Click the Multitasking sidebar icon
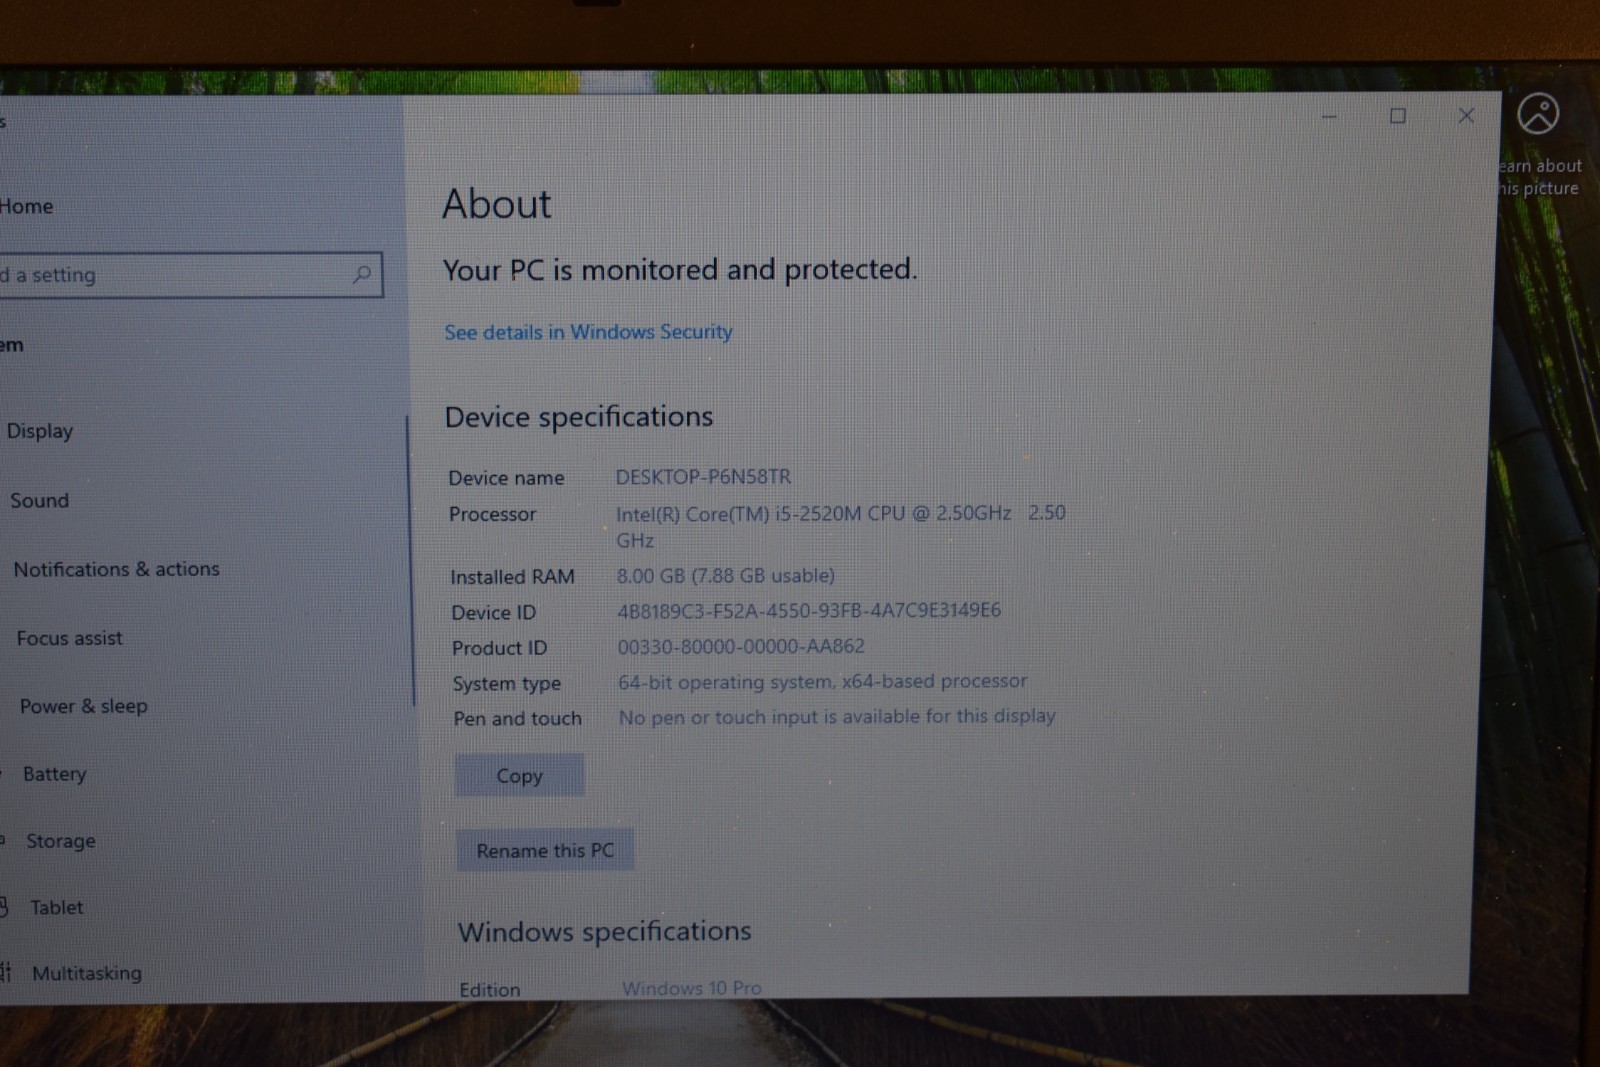The width and height of the screenshot is (1600, 1067). 6,972
